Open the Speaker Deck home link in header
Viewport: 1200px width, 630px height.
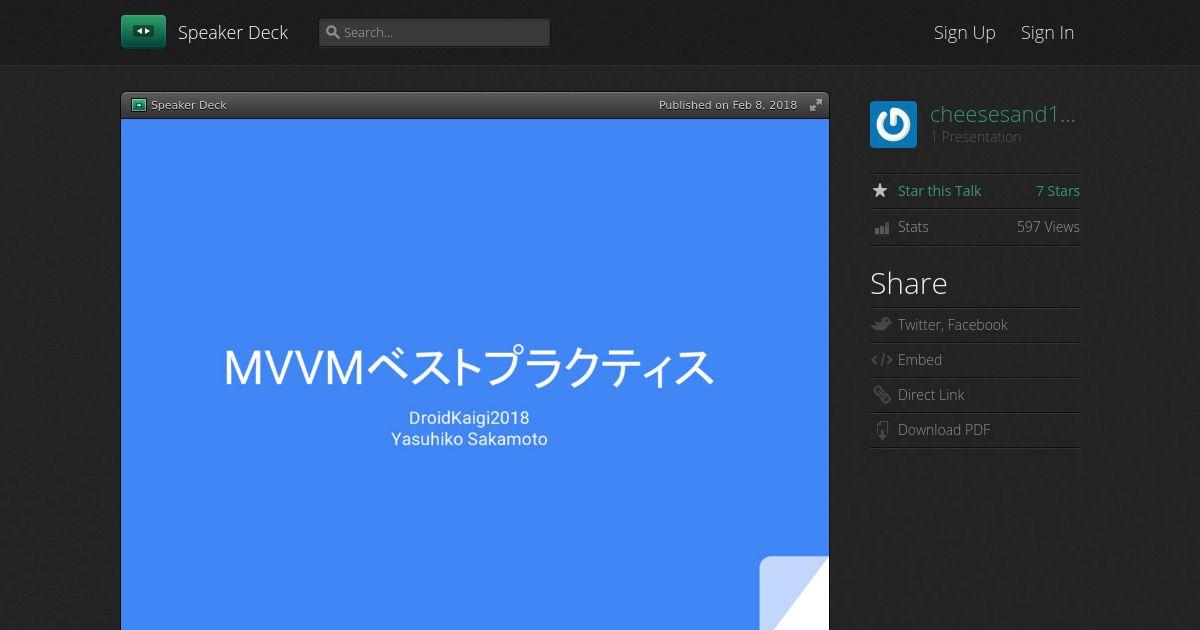pos(233,32)
